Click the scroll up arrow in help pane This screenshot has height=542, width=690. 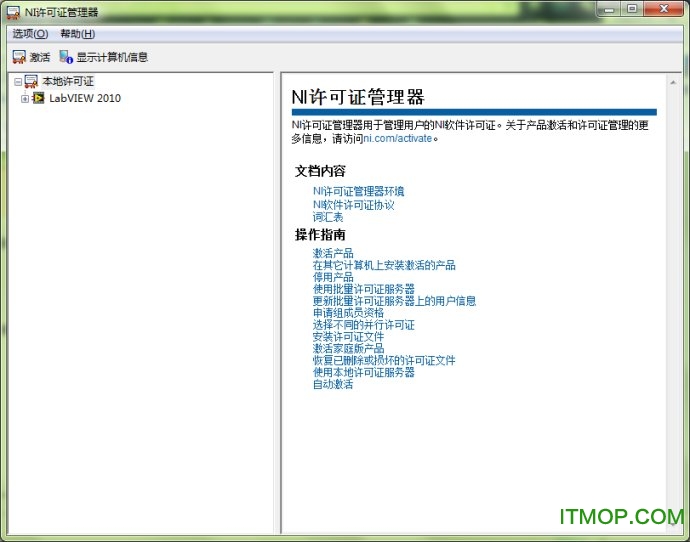pyautogui.click(x=673, y=82)
